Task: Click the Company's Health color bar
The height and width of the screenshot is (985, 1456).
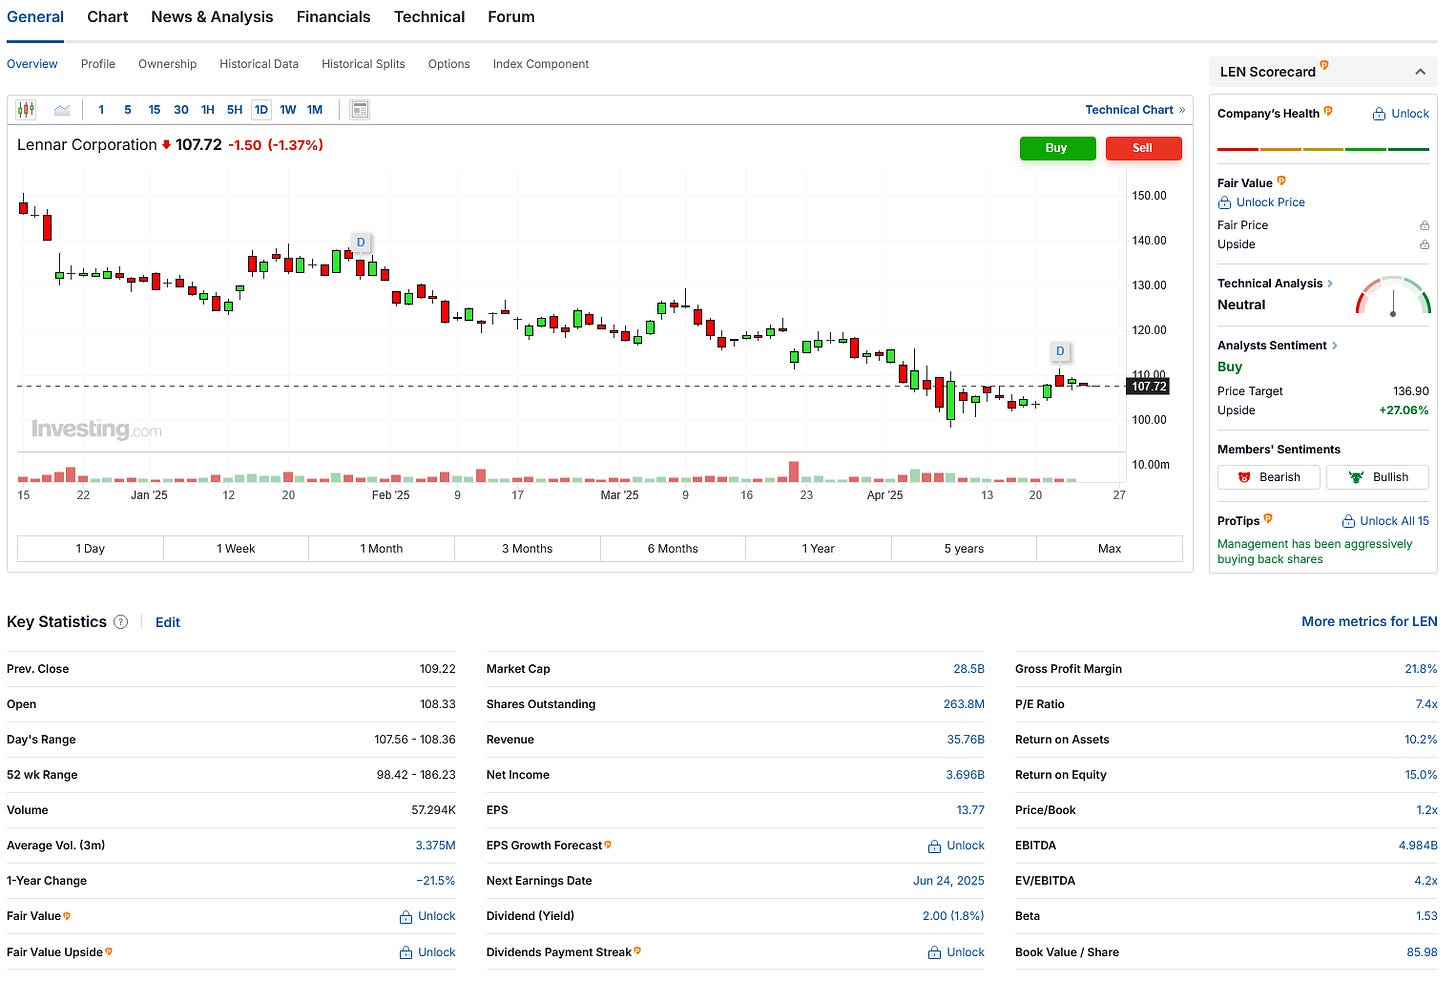Action: 1323,149
